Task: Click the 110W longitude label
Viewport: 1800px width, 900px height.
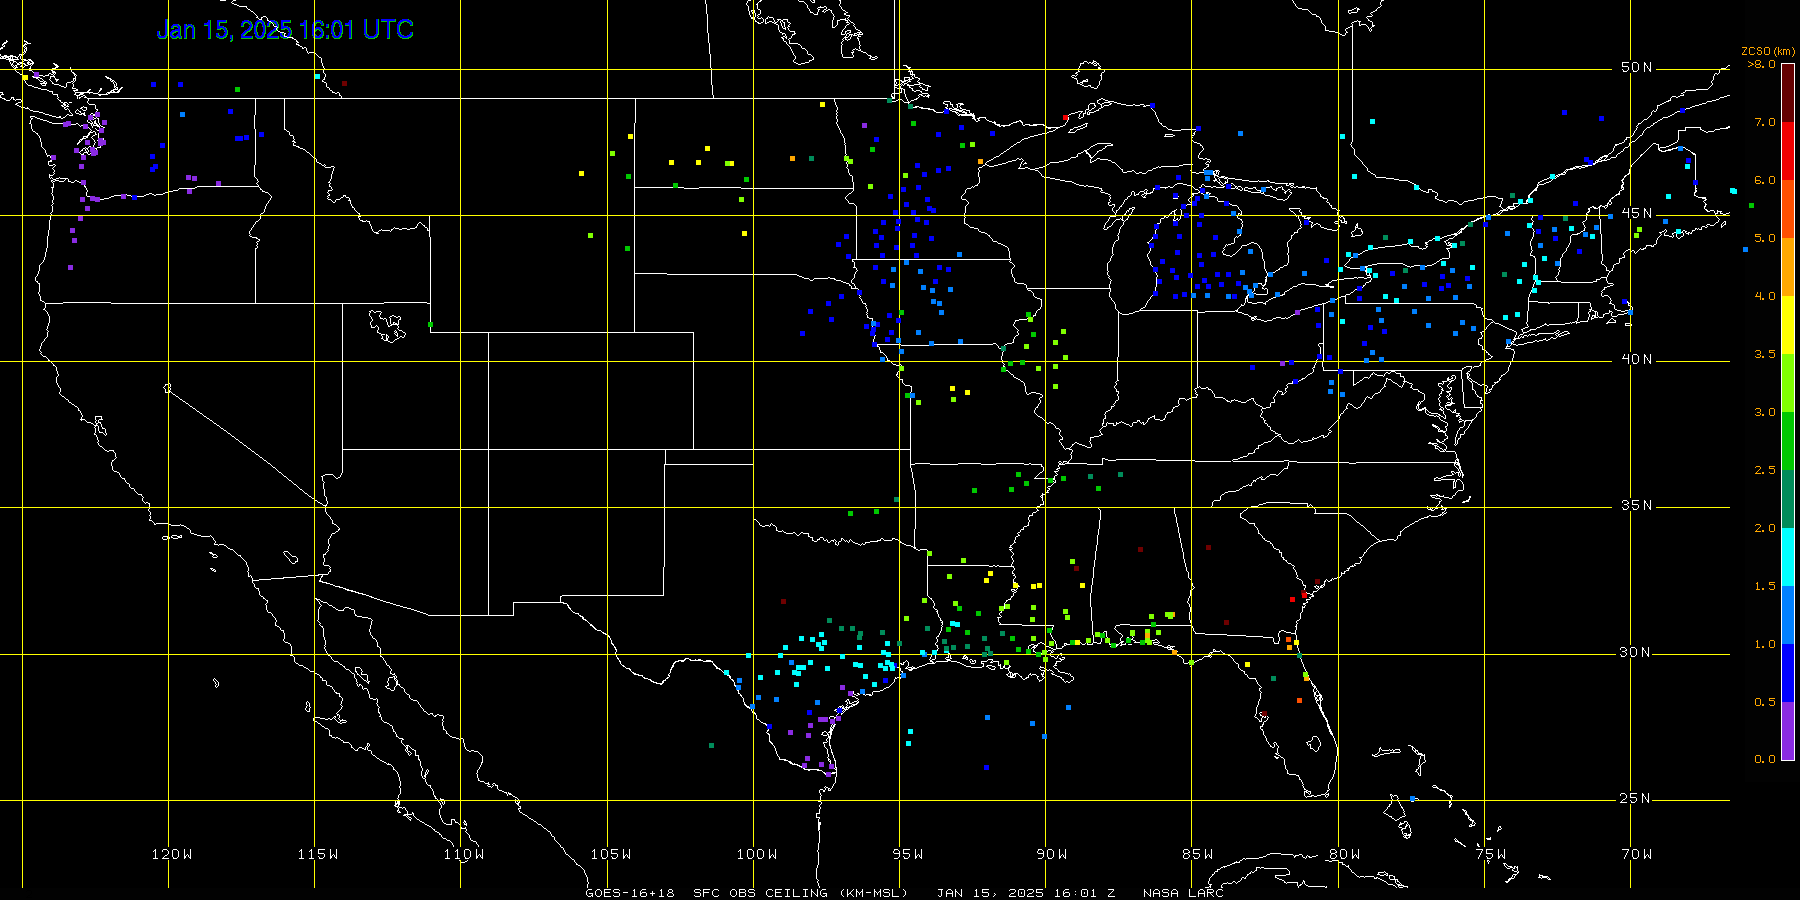Action: coord(464,854)
